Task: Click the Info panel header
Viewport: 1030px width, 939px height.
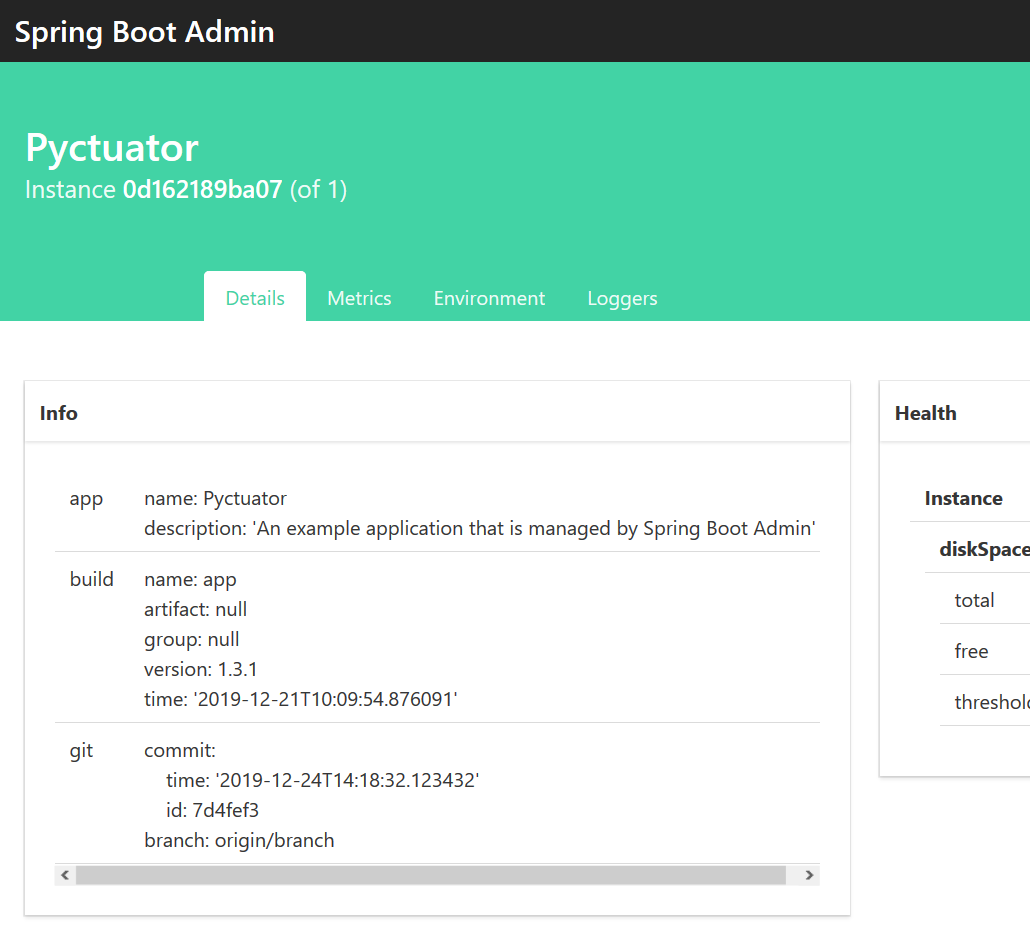Action: point(437,412)
